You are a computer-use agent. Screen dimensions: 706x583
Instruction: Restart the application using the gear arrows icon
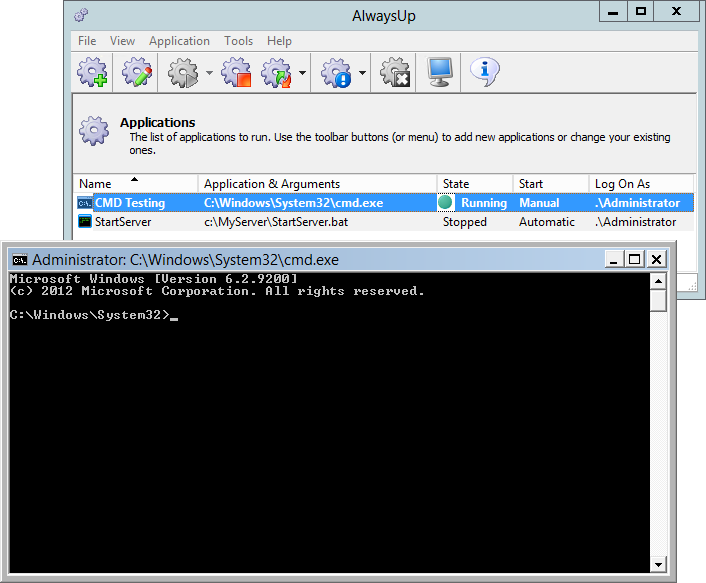click(x=276, y=72)
